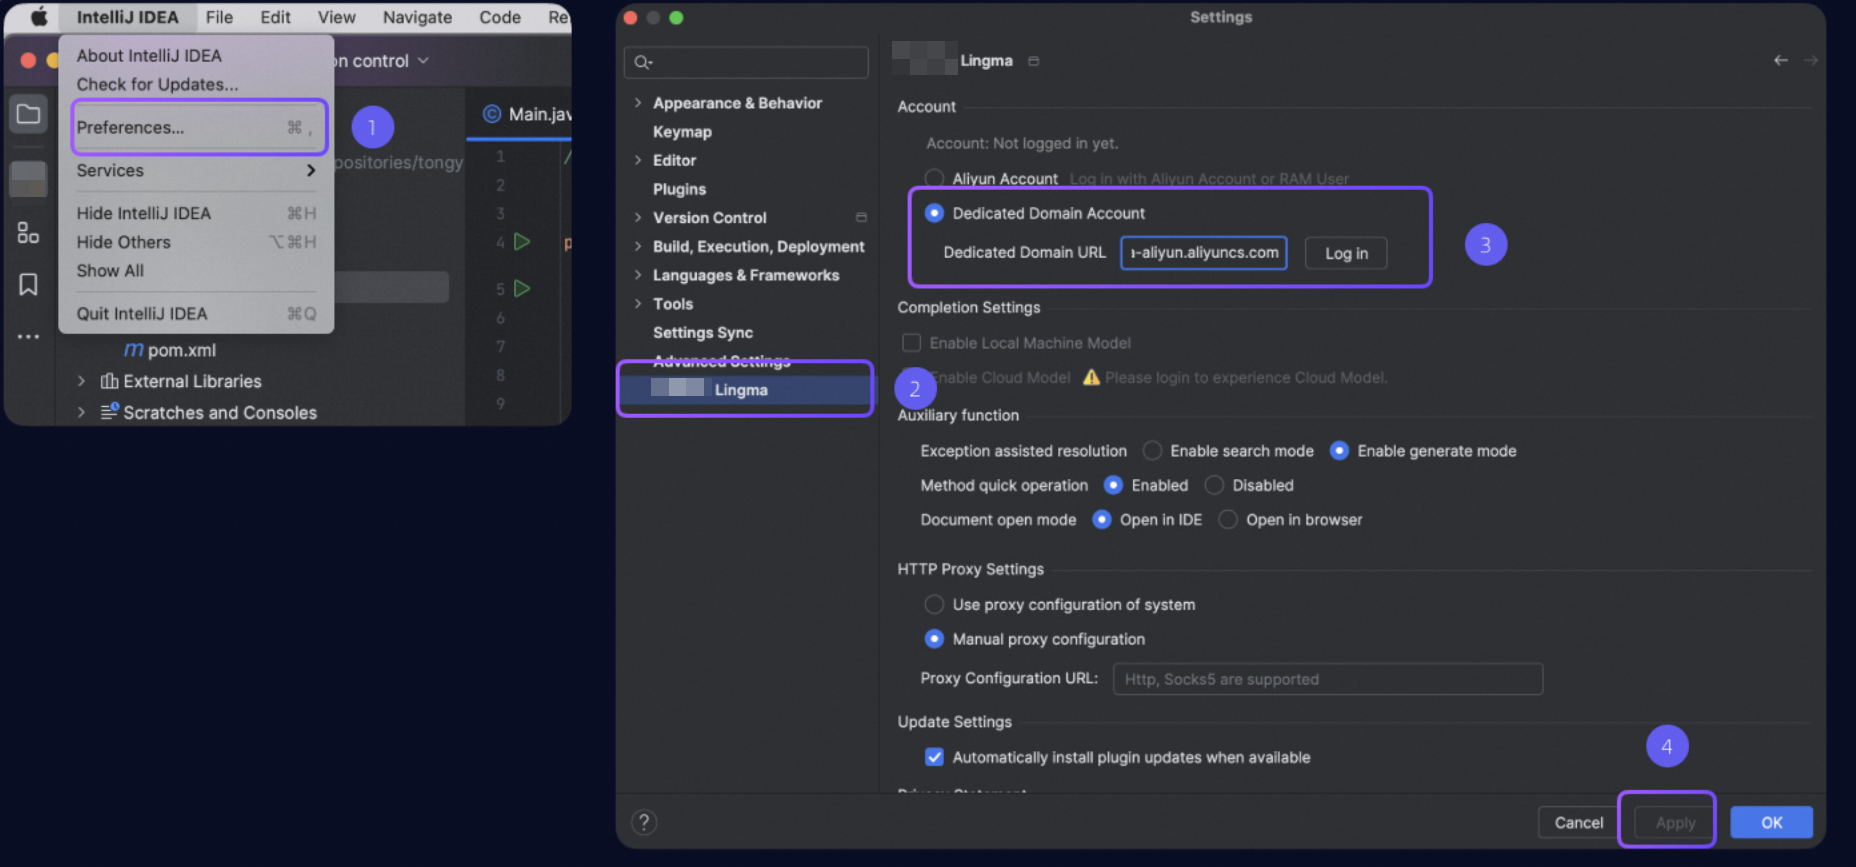Open the Navigate menu in menu bar
1856x867 pixels.
click(417, 17)
